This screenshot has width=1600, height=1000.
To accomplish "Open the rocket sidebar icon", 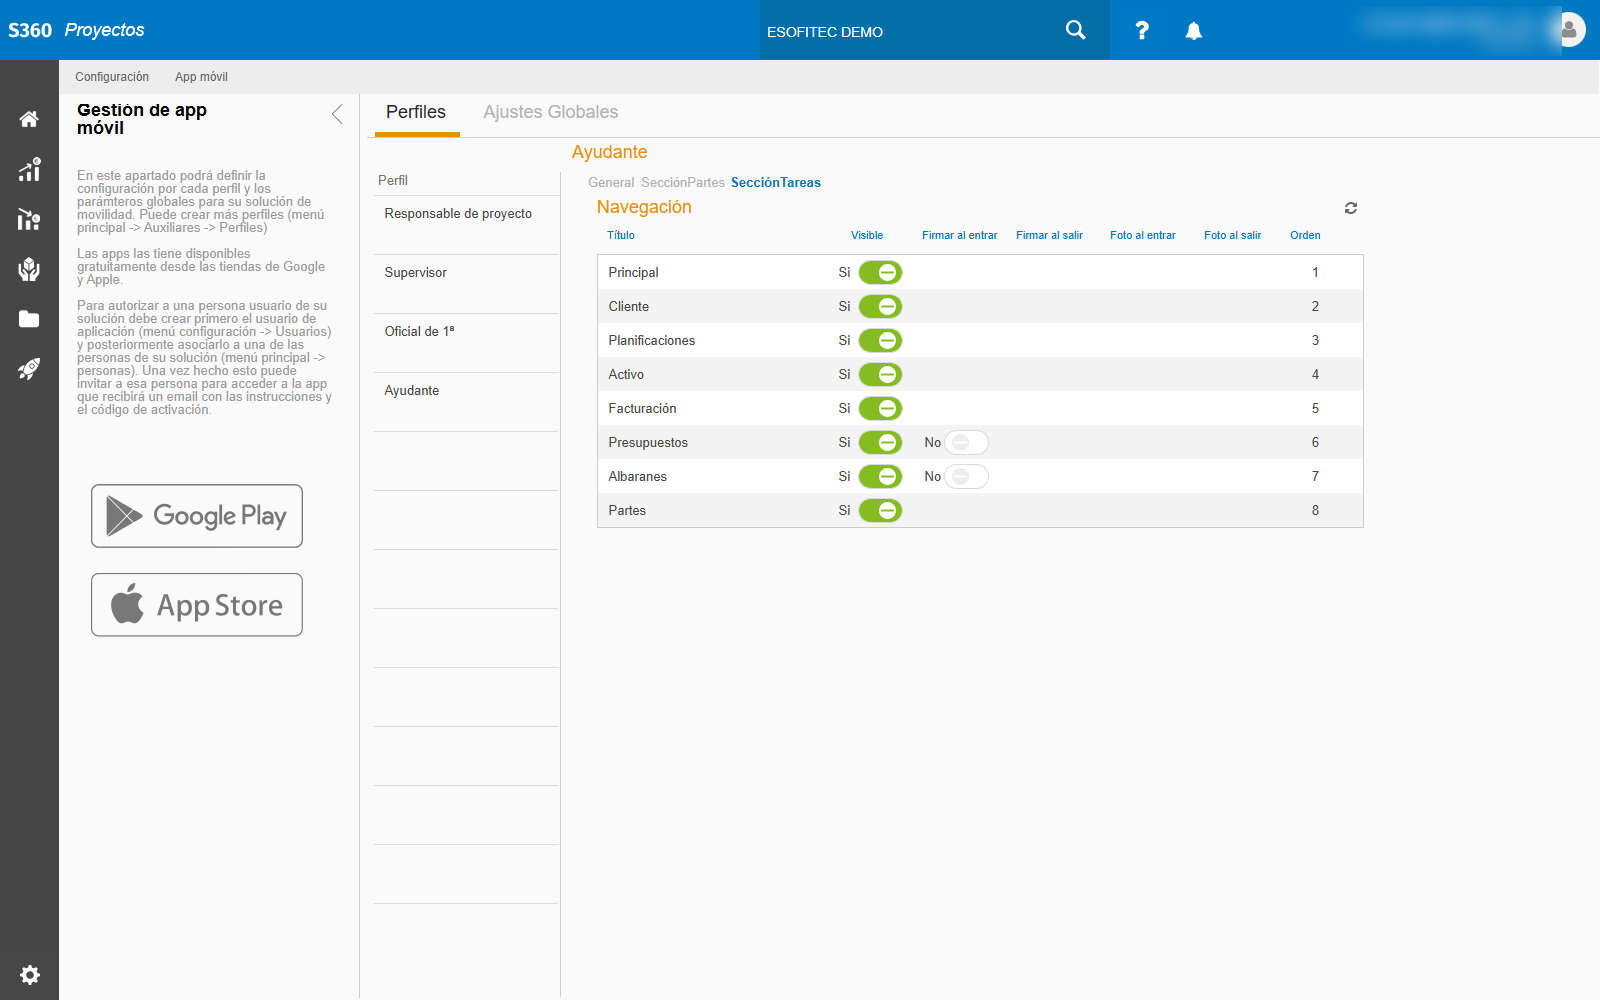I will [29, 369].
